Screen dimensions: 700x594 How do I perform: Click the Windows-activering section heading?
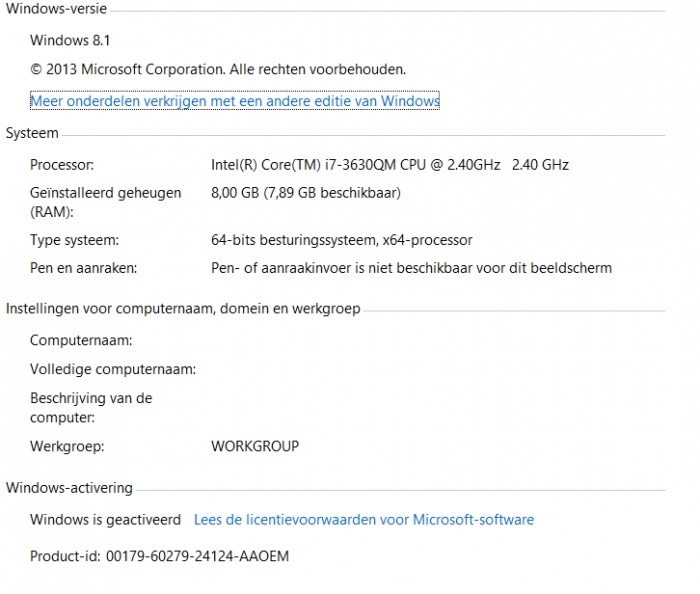click(69, 488)
